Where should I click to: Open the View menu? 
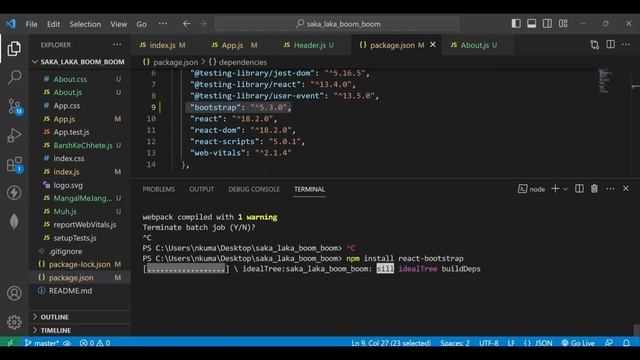click(118, 24)
